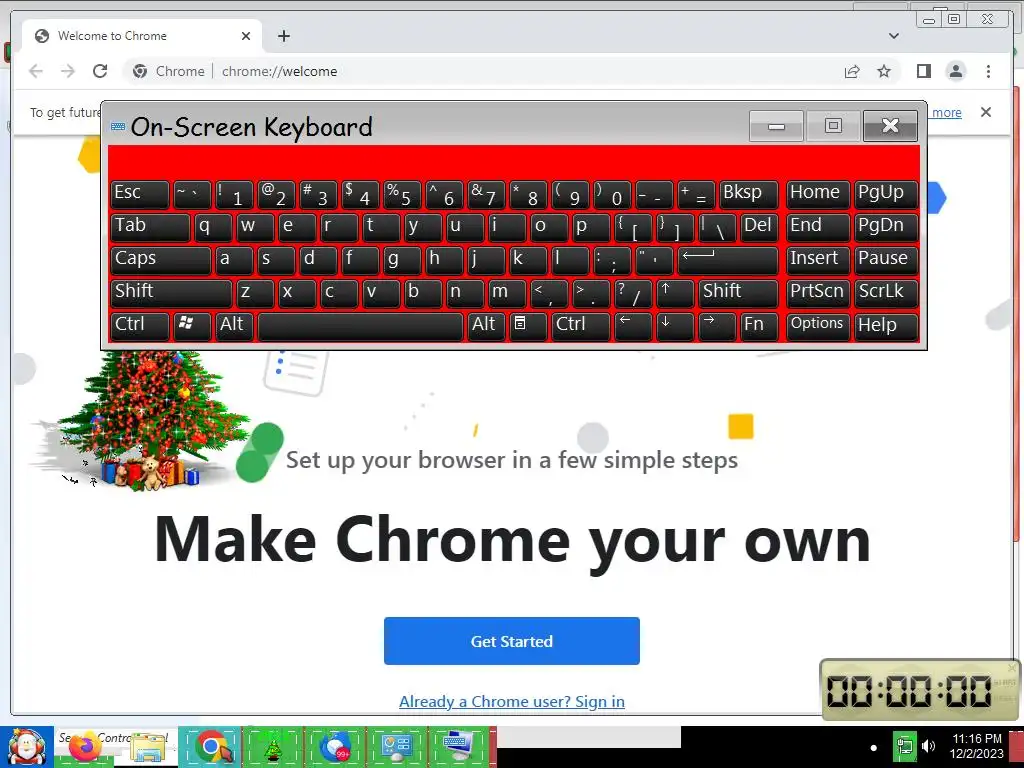The width and height of the screenshot is (1024, 768).
Task: Open the network tray icon
Action: click(x=904, y=746)
